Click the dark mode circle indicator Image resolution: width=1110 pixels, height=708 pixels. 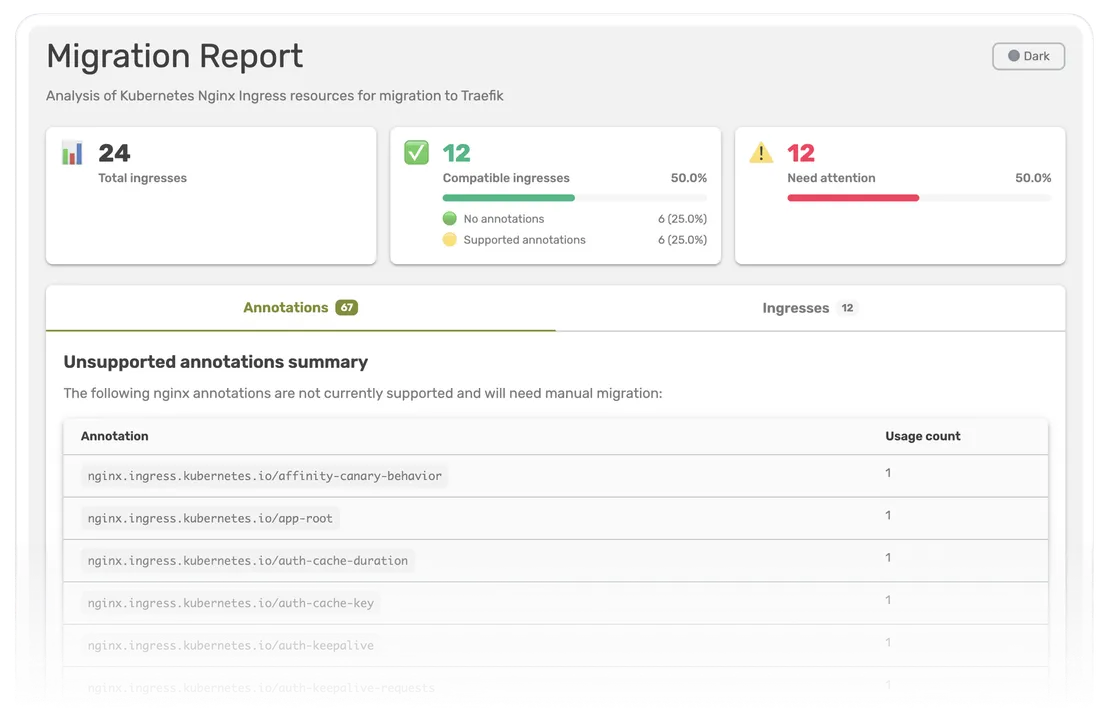click(x=1012, y=56)
